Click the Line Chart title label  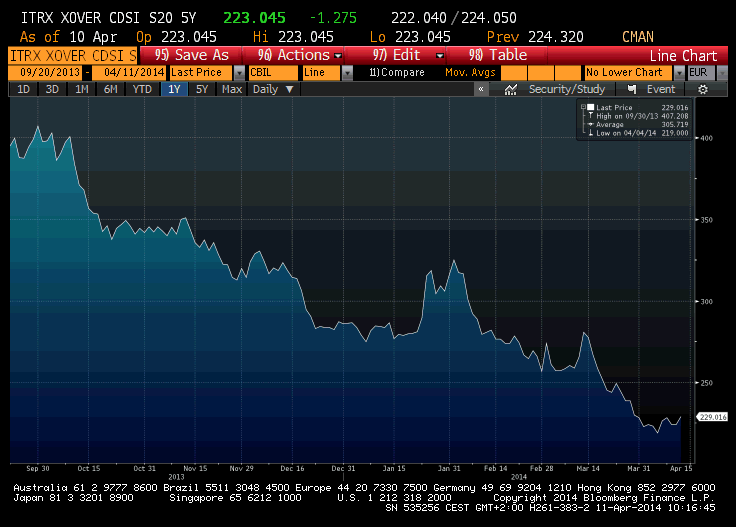coord(683,56)
